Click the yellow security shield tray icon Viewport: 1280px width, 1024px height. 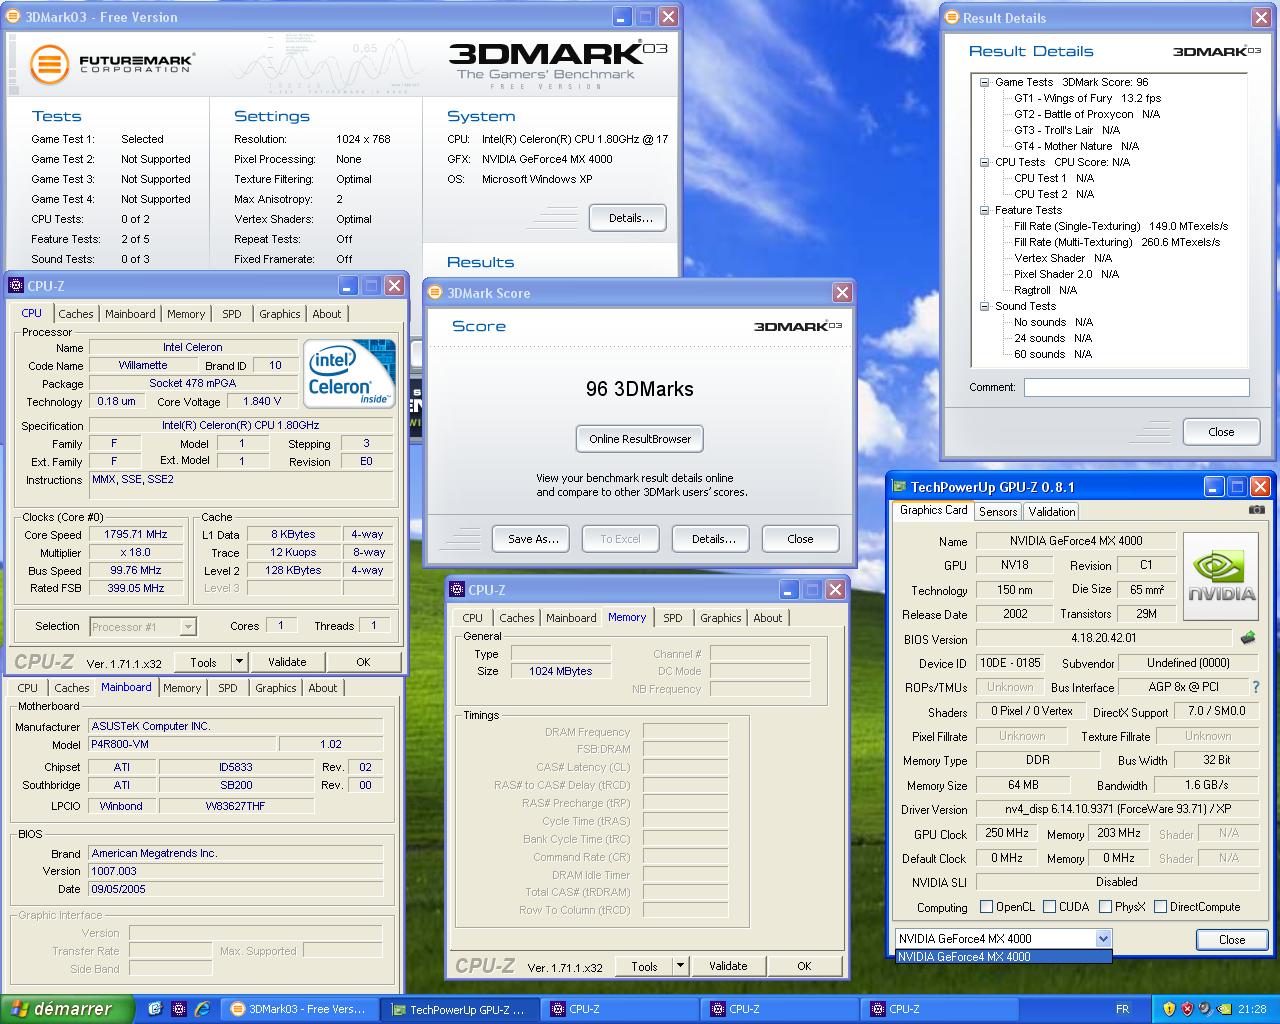(x=1169, y=1009)
